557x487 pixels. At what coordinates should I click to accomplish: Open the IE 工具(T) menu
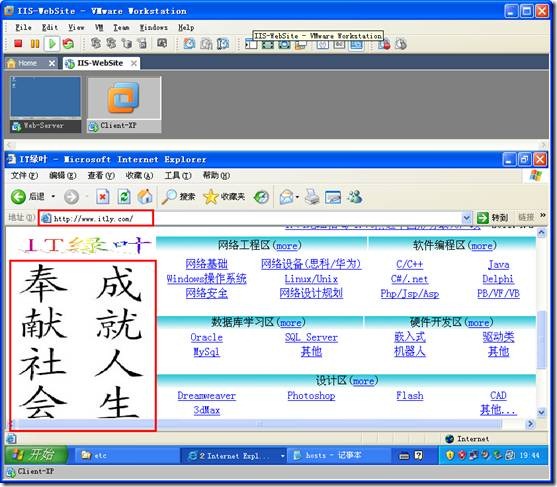(x=178, y=175)
